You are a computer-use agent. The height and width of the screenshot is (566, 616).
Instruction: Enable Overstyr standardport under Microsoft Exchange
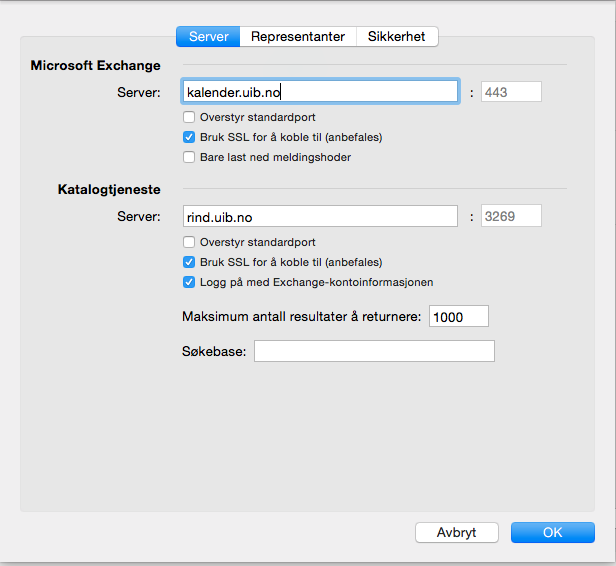pyautogui.click(x=189, y=117)
